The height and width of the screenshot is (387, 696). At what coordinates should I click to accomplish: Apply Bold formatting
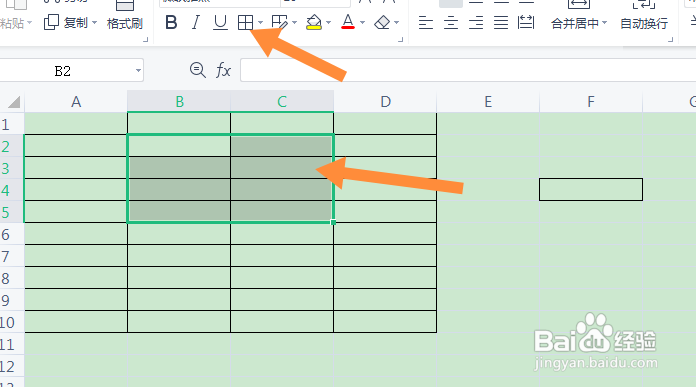point(171,22)
